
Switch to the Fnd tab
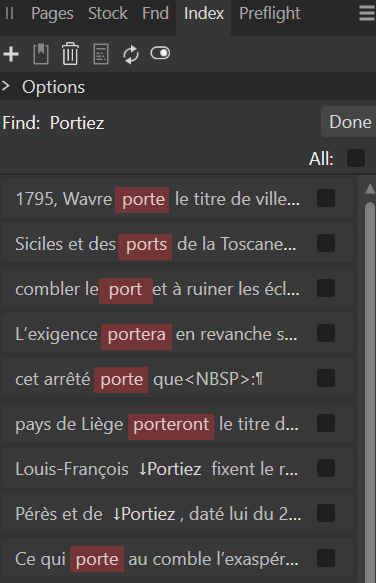point(155,14)
